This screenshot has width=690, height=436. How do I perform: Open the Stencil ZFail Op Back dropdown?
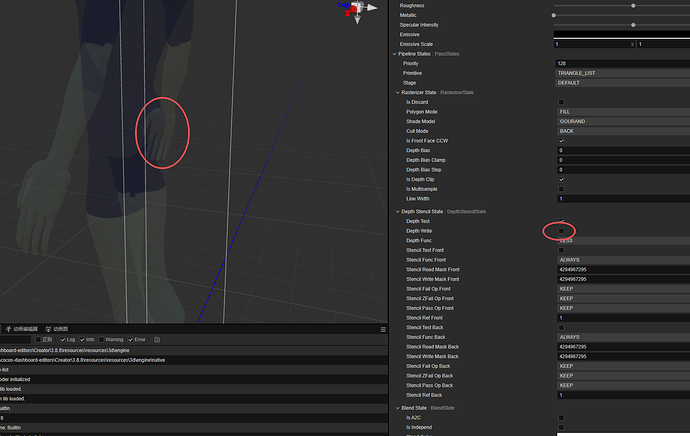(624, 376)
